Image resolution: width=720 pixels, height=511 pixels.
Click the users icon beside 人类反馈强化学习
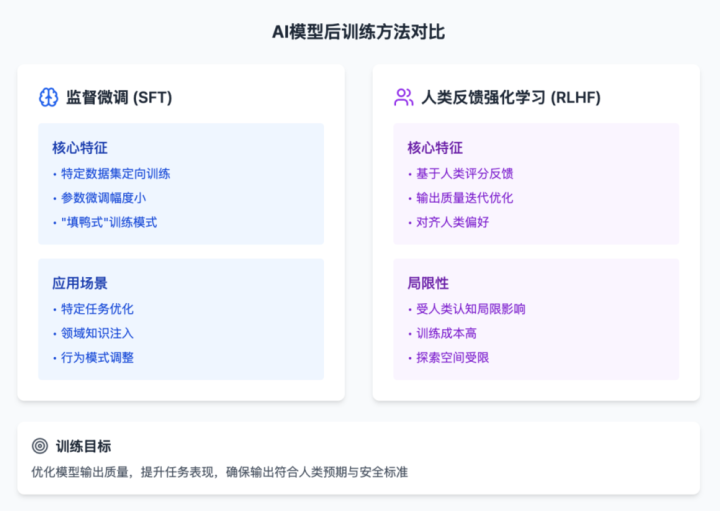[404, 97]
